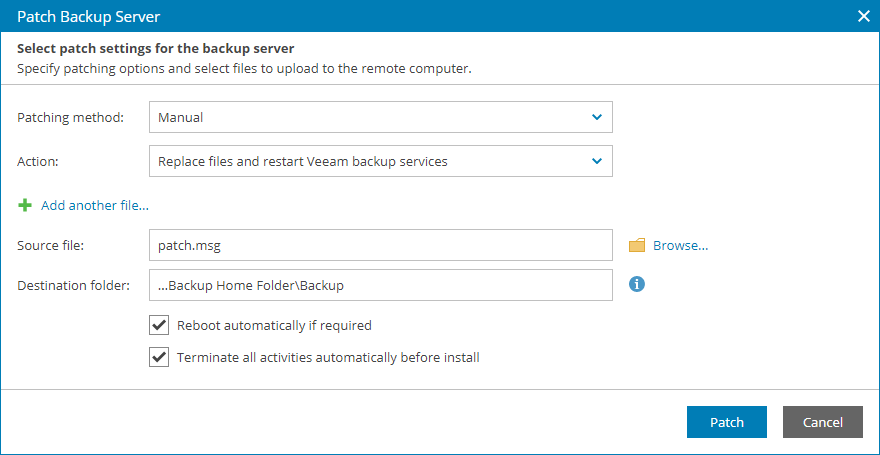Open the Action dropdown
This screenshot has height=455, width=880.
(x=381, y=161)
